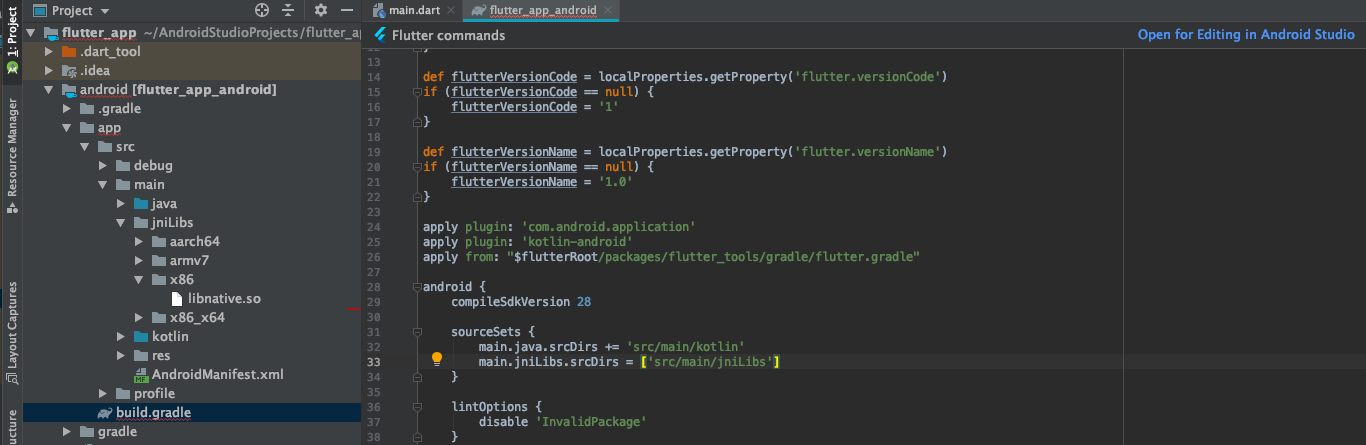
Task: Click the yellow lightbulb quick-fix icon
Action: 437,359
